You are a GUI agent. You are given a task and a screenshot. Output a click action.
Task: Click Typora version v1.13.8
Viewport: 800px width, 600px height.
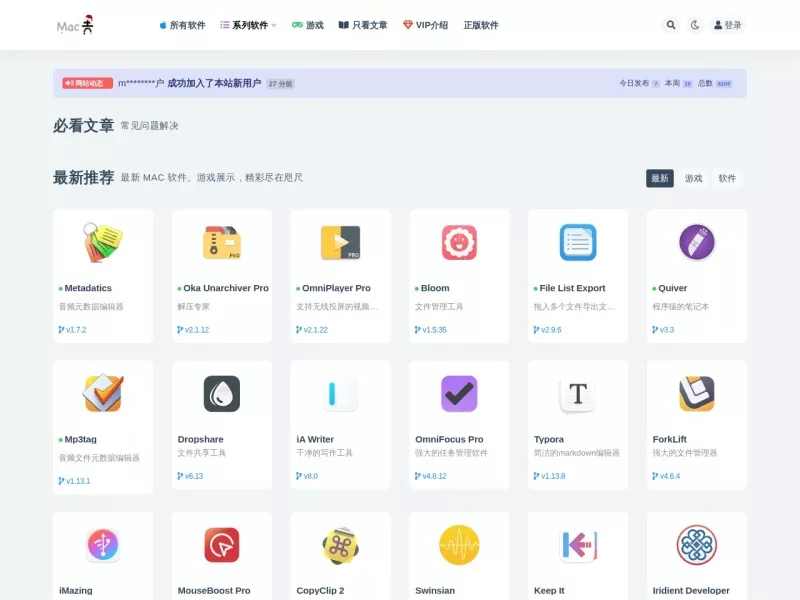pyautogui.click(x=549, y=476)
